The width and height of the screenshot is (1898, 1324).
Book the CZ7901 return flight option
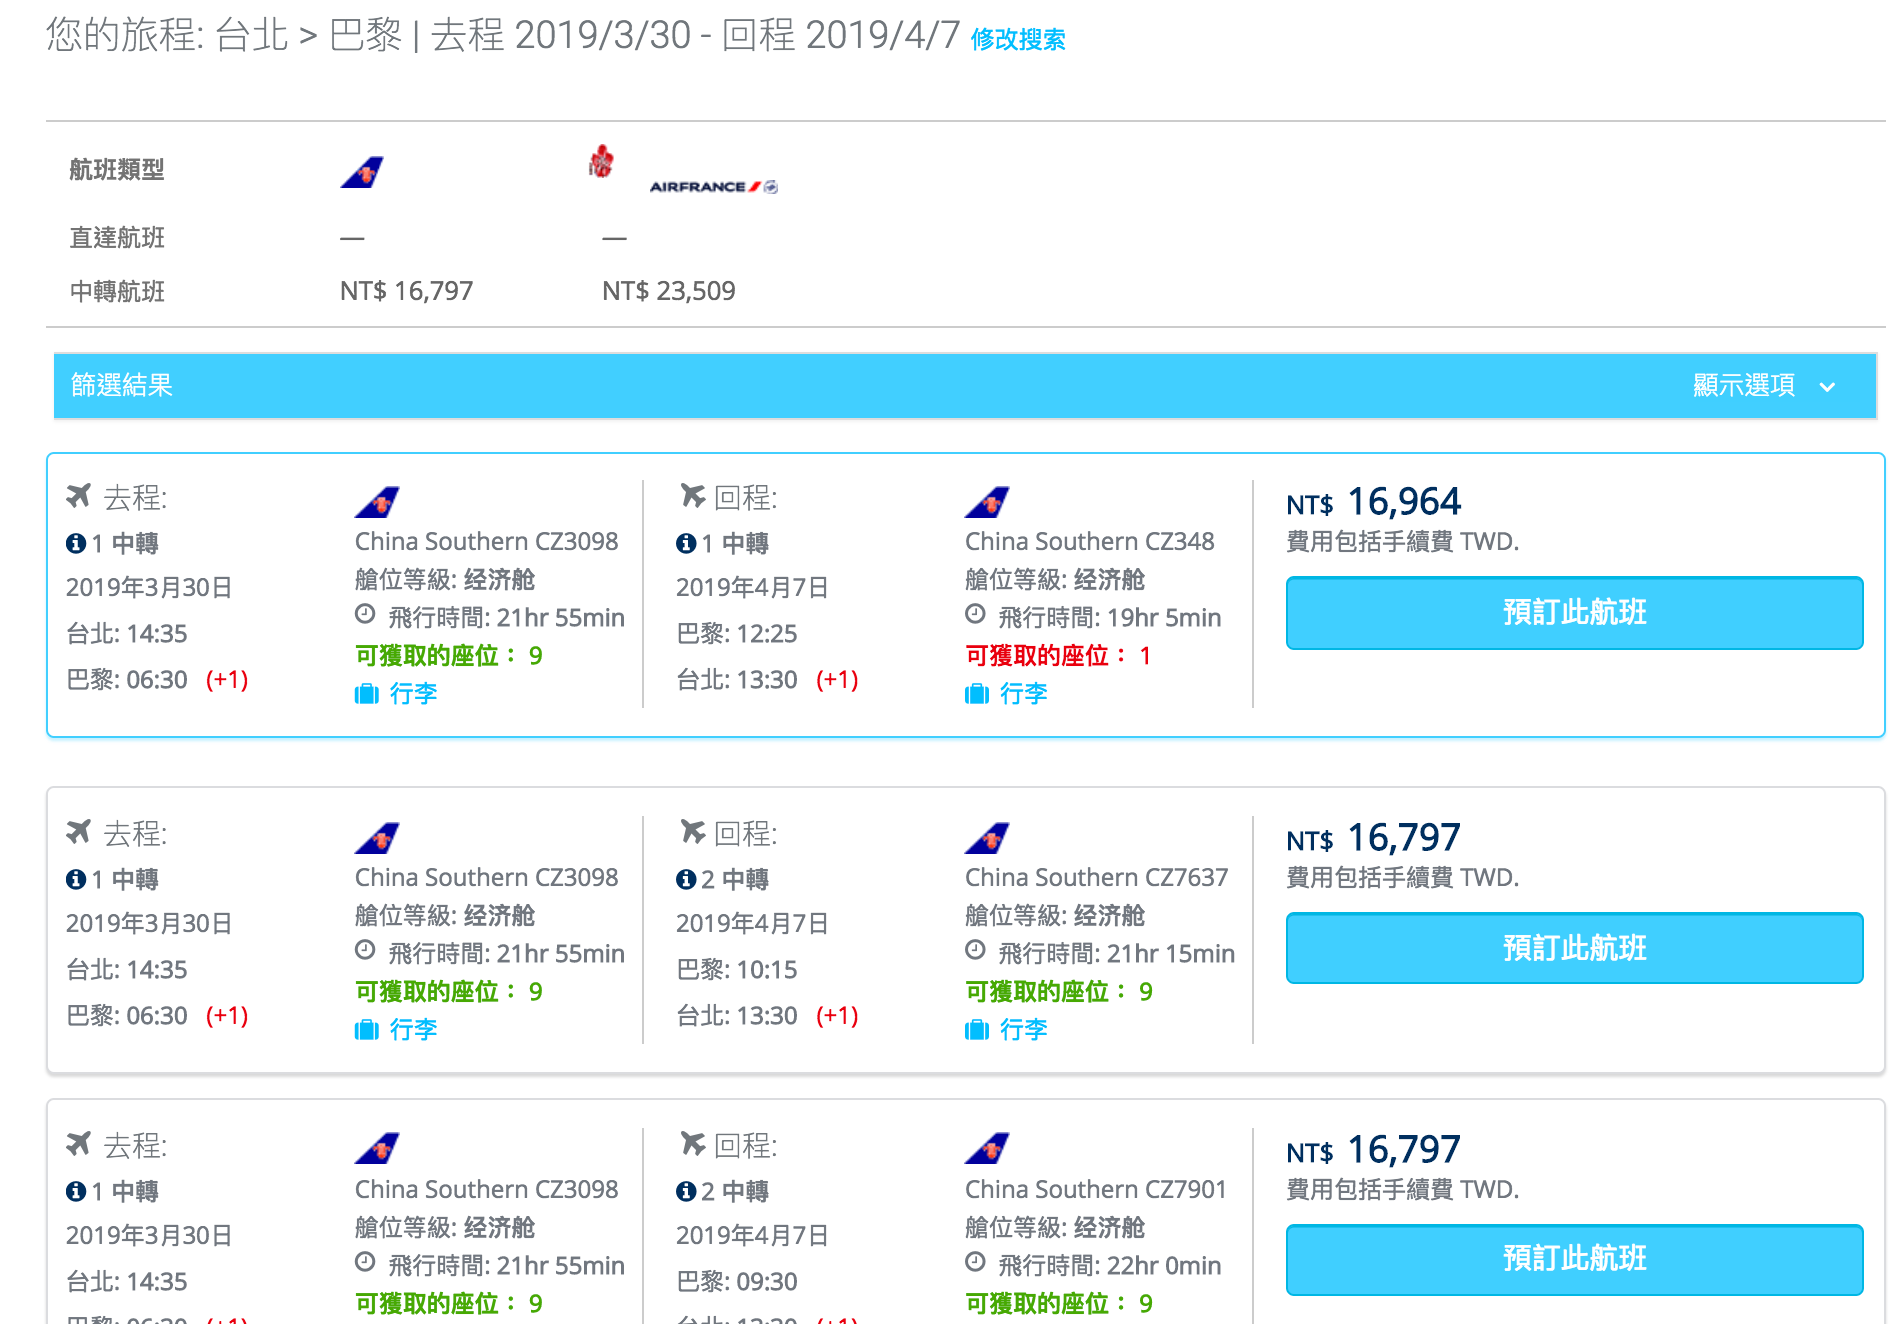click(x=1574, y=1259)
